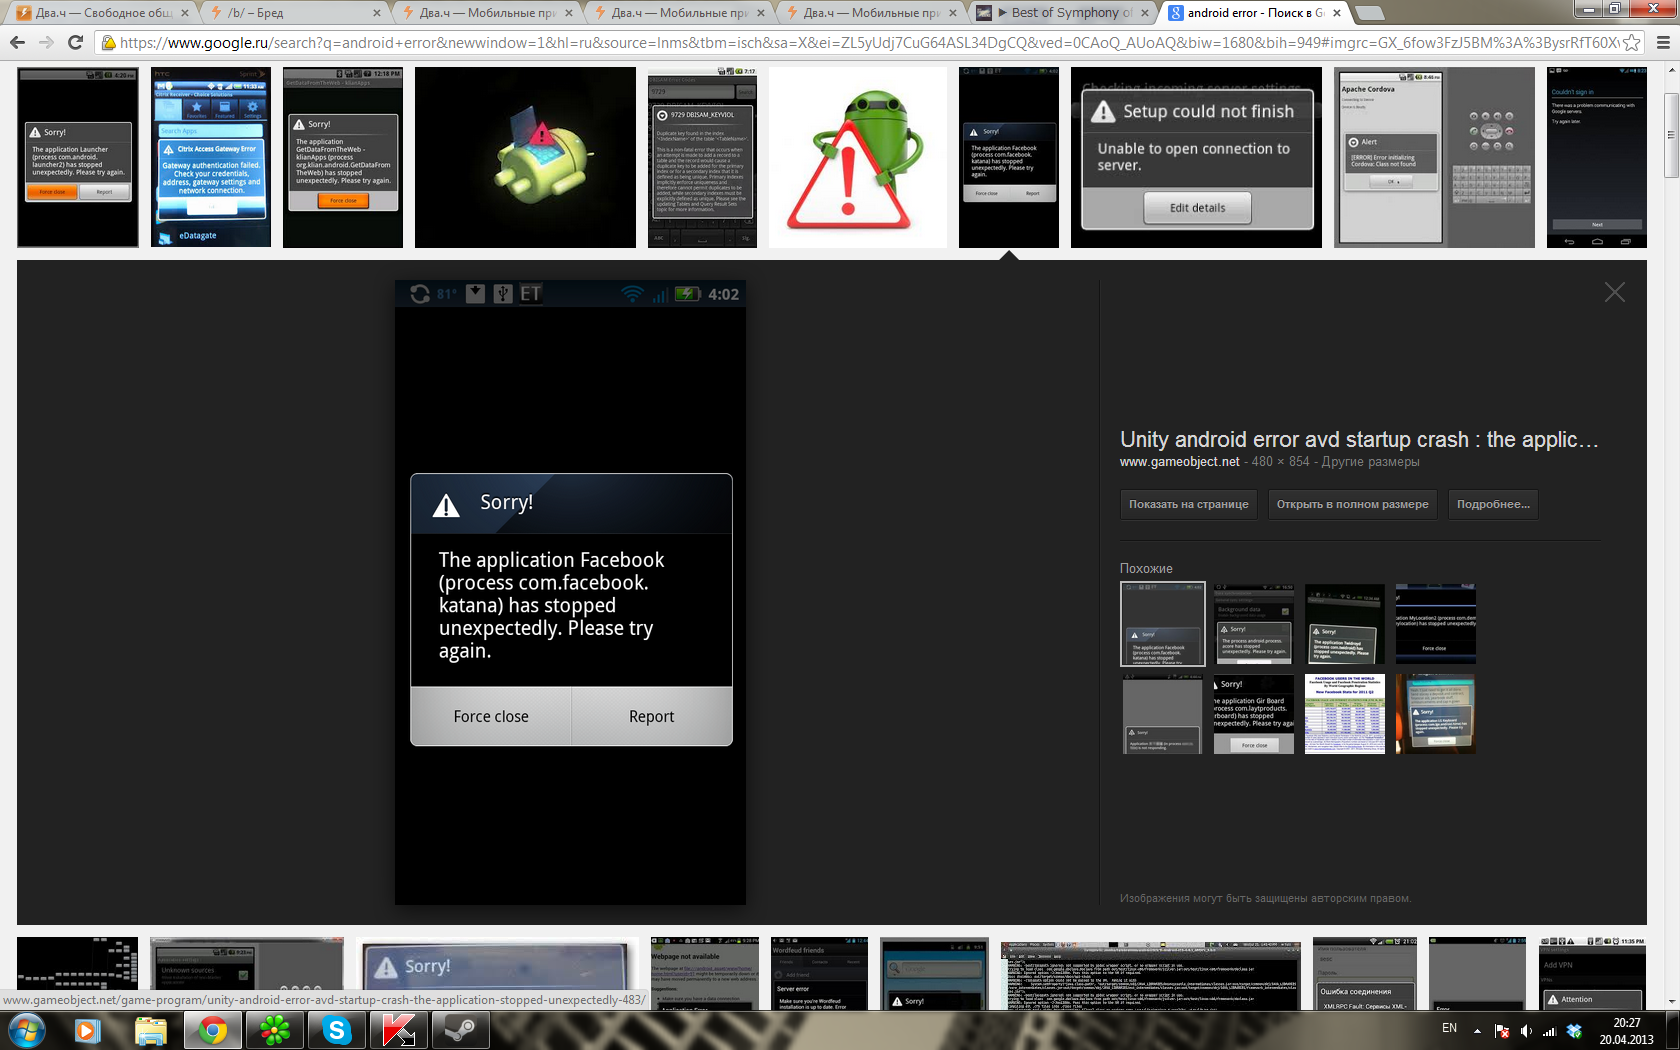Click the Action Center flag tray icon
This screenshot has height=1050, width=1680.
(x=1501, y=1031)
